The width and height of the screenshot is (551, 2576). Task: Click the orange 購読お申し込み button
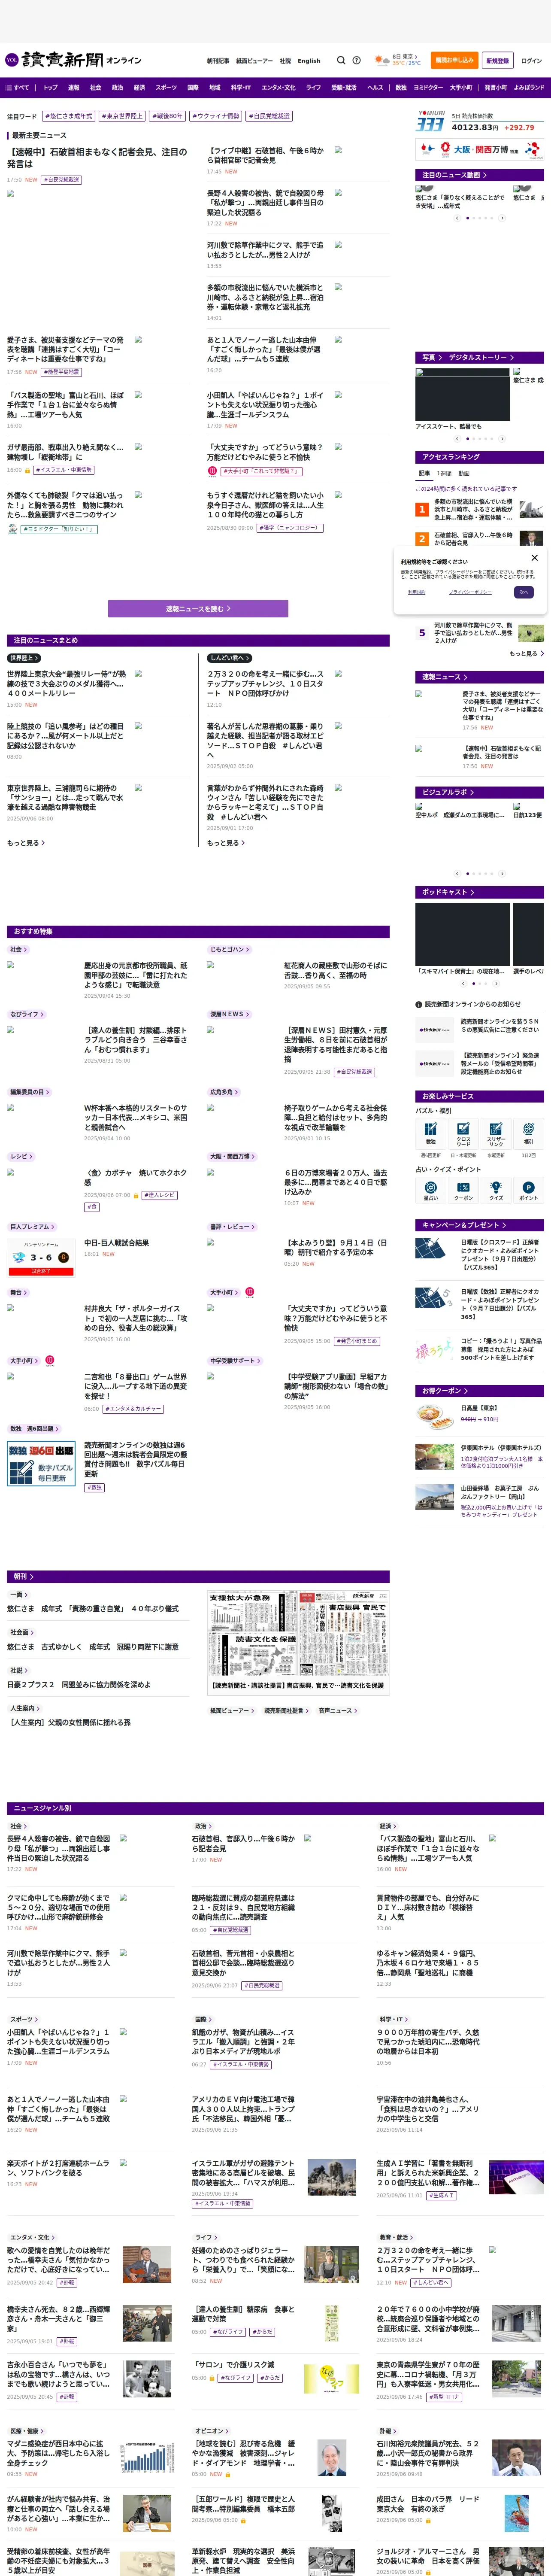[x=454, y=60]
